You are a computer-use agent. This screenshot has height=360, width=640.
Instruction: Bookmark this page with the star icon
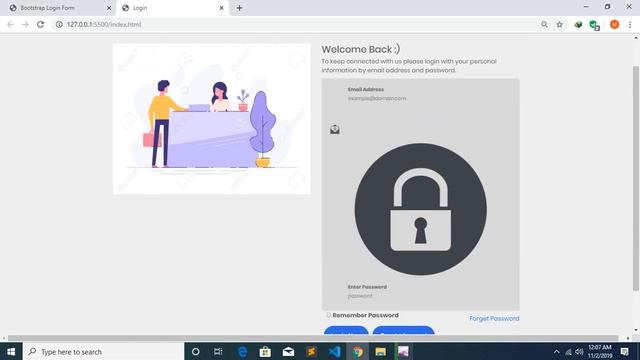[560, 24]
